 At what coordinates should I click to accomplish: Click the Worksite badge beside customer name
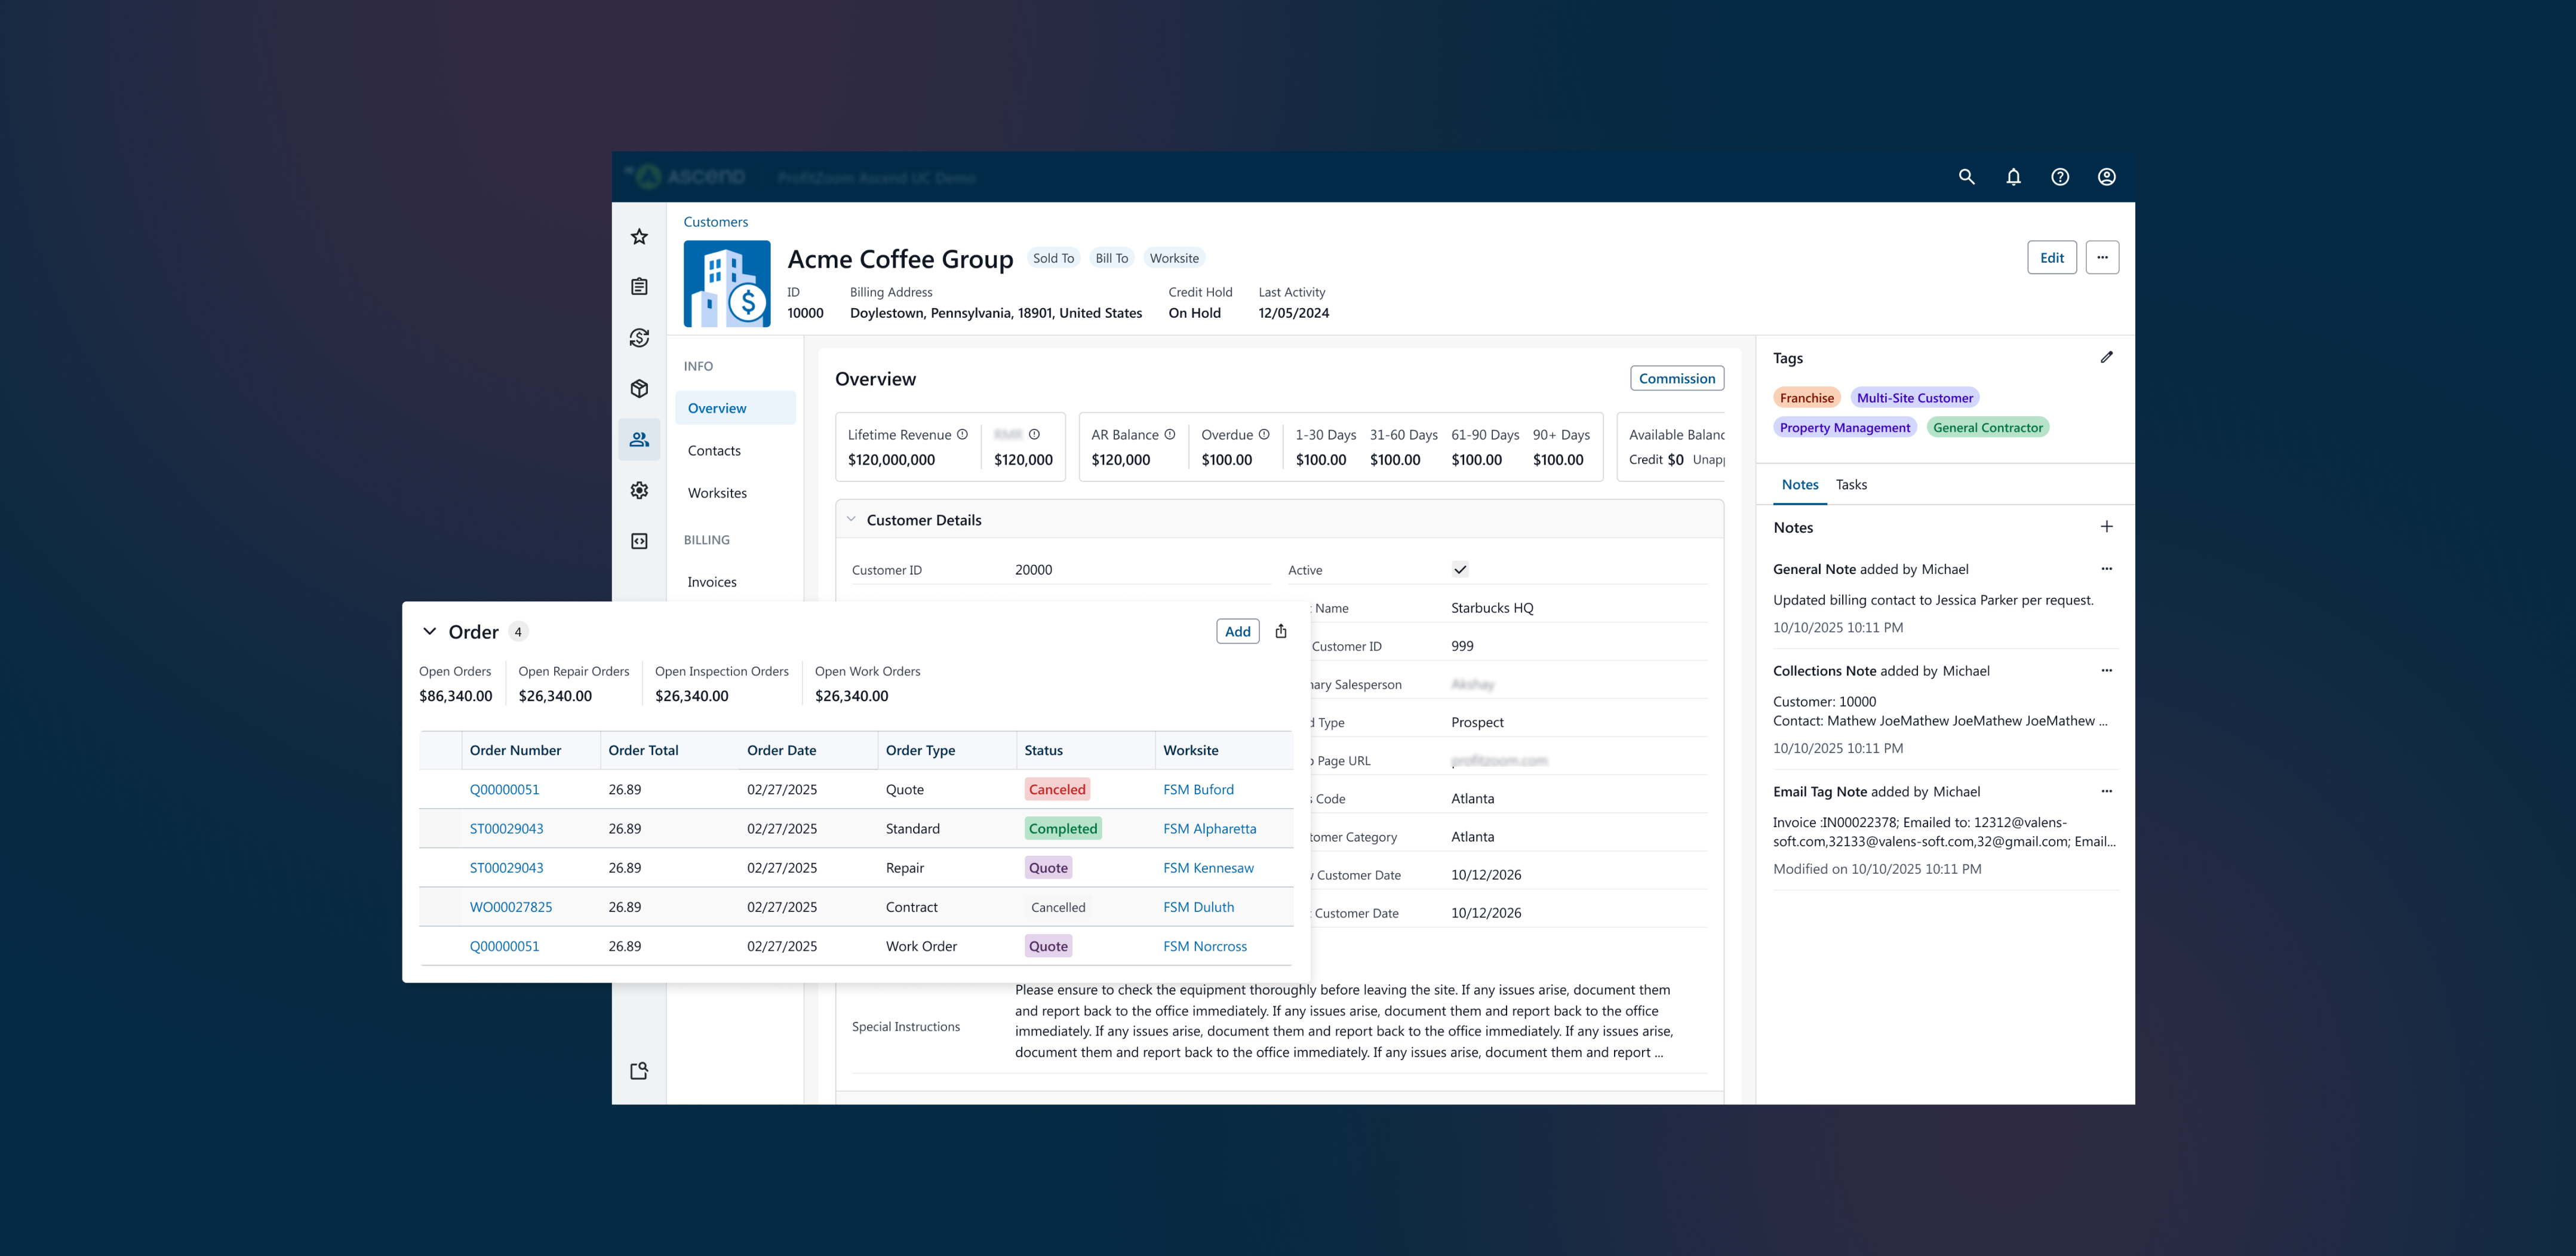pos(1174,258)
